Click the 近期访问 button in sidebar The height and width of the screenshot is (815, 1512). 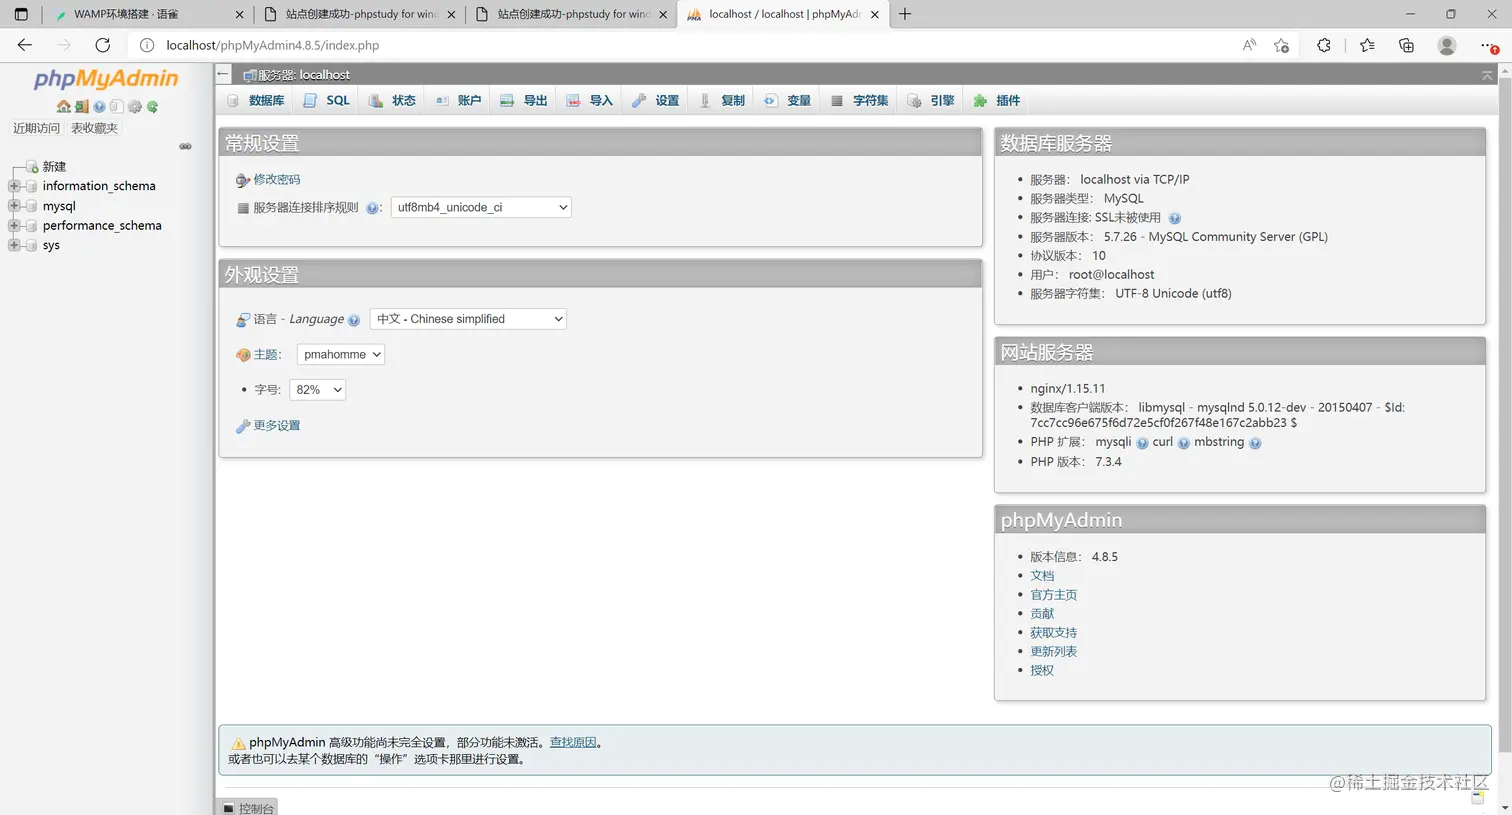36,128
